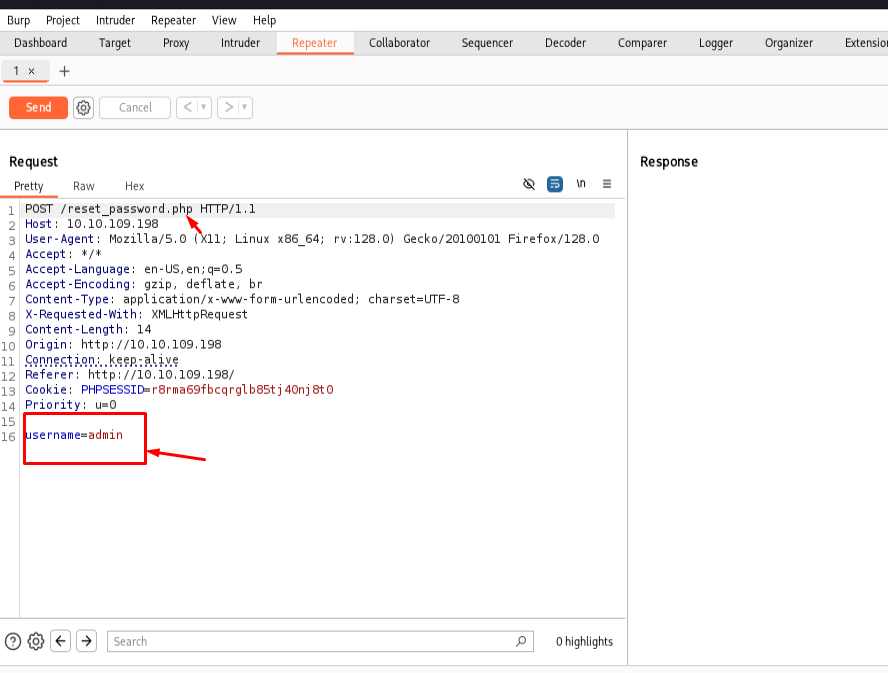This screenshot has height=673, width=888.
Task: Select the Pretty request view
Action: (29, 186)
